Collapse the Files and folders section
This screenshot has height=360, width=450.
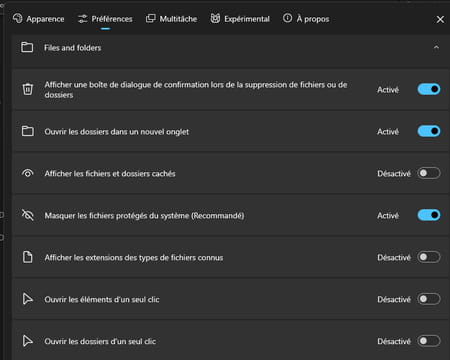coord(436,47)
